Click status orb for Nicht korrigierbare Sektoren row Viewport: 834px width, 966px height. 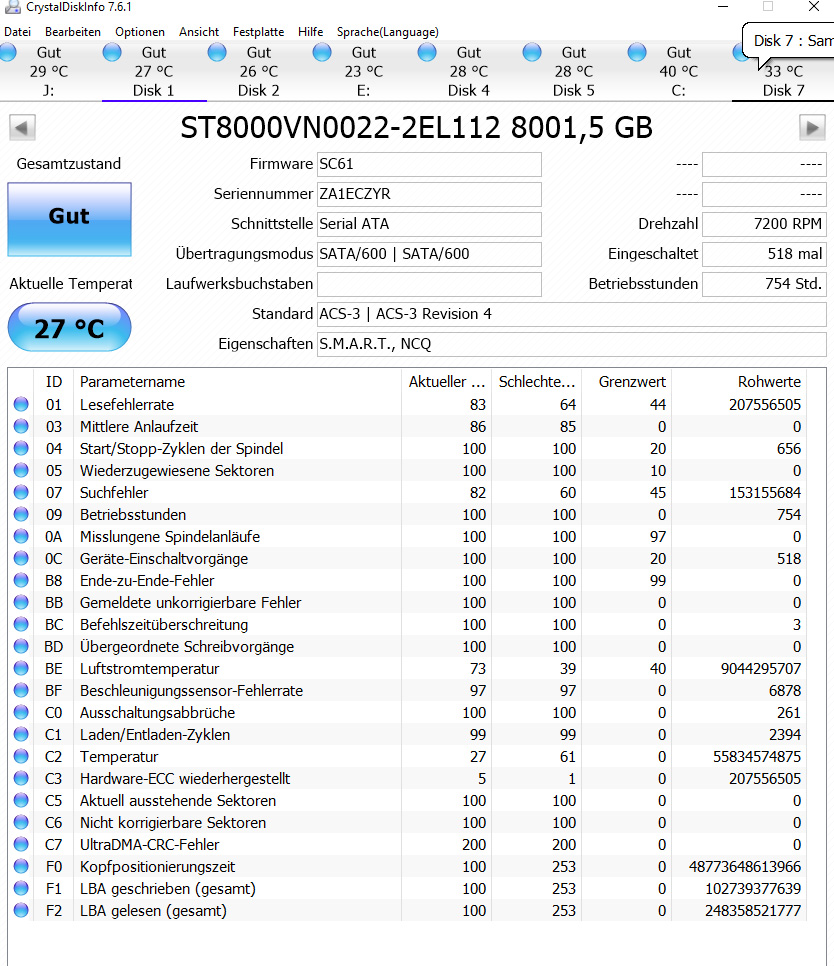point(21,822)
